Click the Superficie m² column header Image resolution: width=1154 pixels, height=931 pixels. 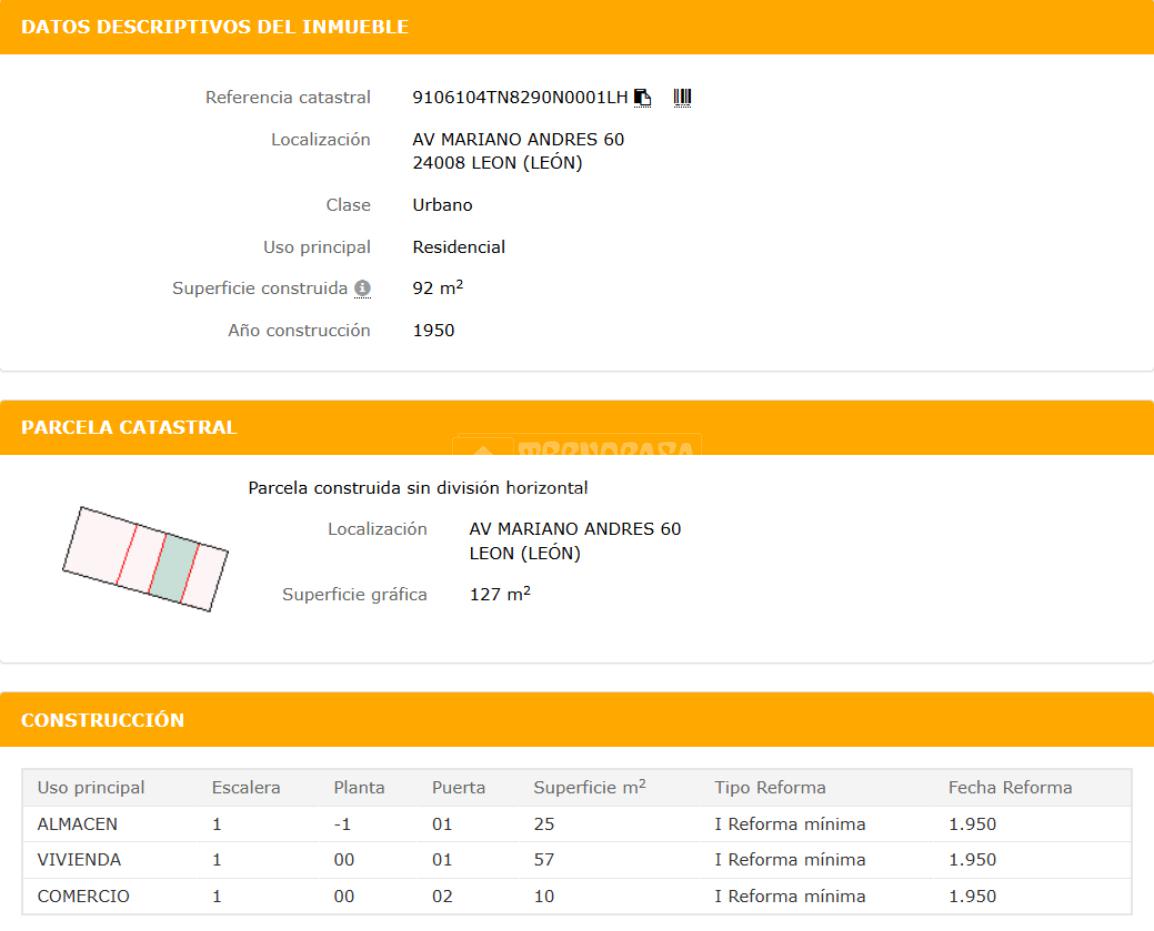pos(589,788)
